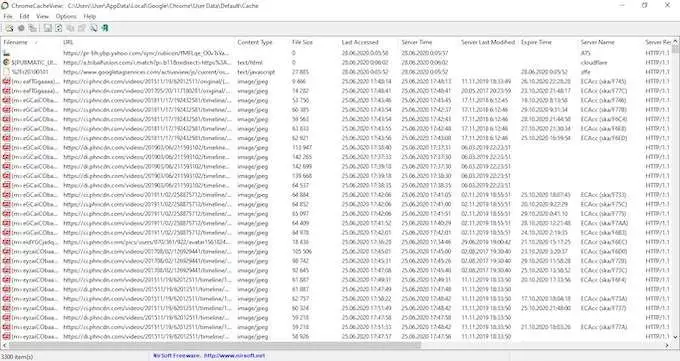The width and height of the screenshot is (680, 361).
Task: Click the blank file icon of googletagservices row
Action: click(x=6, y=72)
